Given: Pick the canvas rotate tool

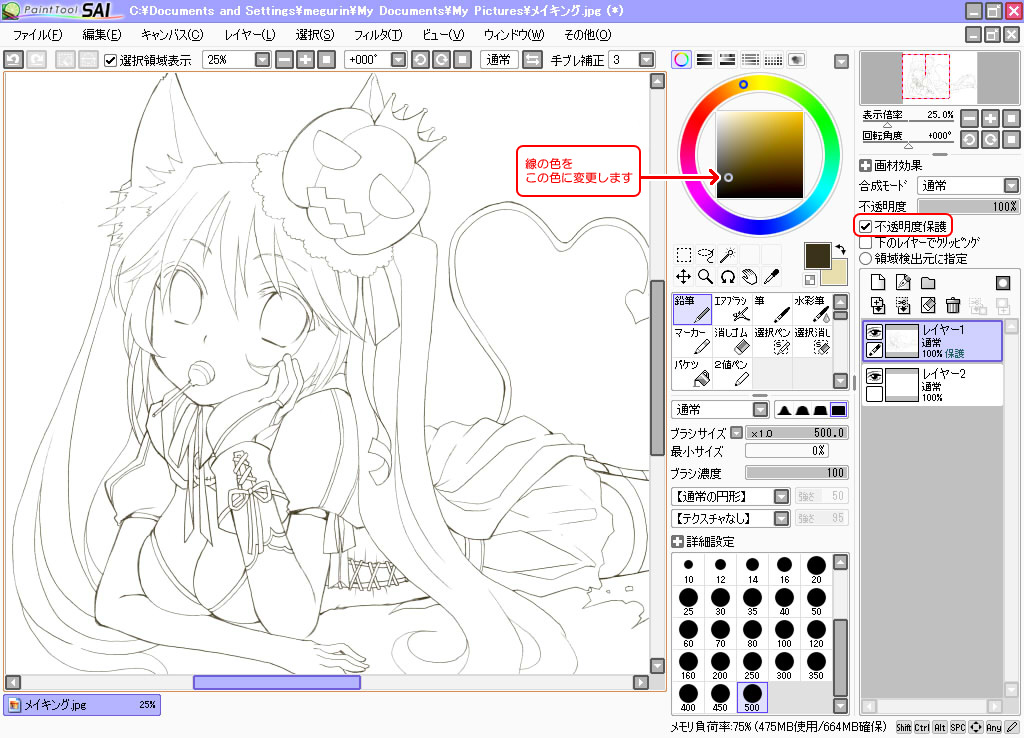Looking at the screenshot, I should click(728, 277).
